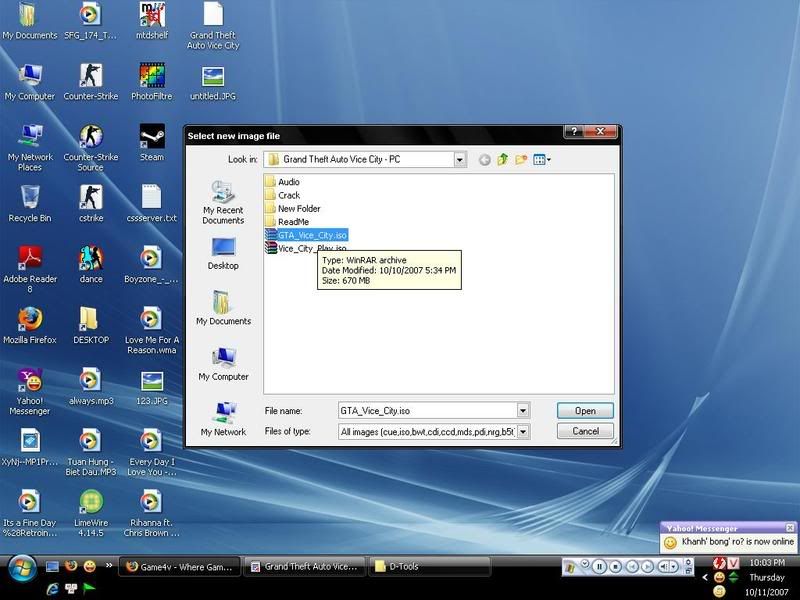Show hidden system tray icons arrow
This screenshot has height=600, width=800.
click(x=705, y=578)
